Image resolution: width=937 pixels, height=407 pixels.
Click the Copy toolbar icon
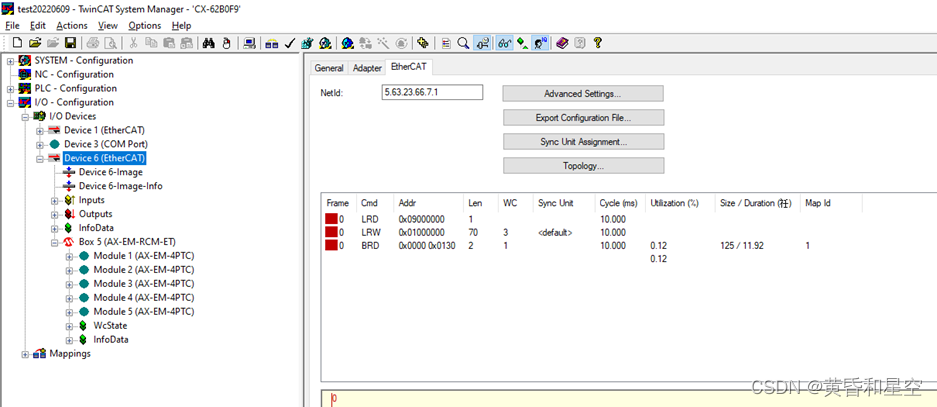click(x=151, y=43)
